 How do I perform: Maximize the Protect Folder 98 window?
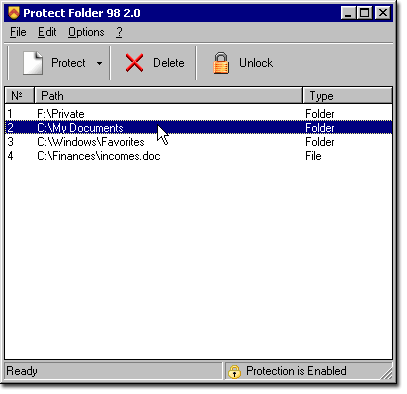365,13
